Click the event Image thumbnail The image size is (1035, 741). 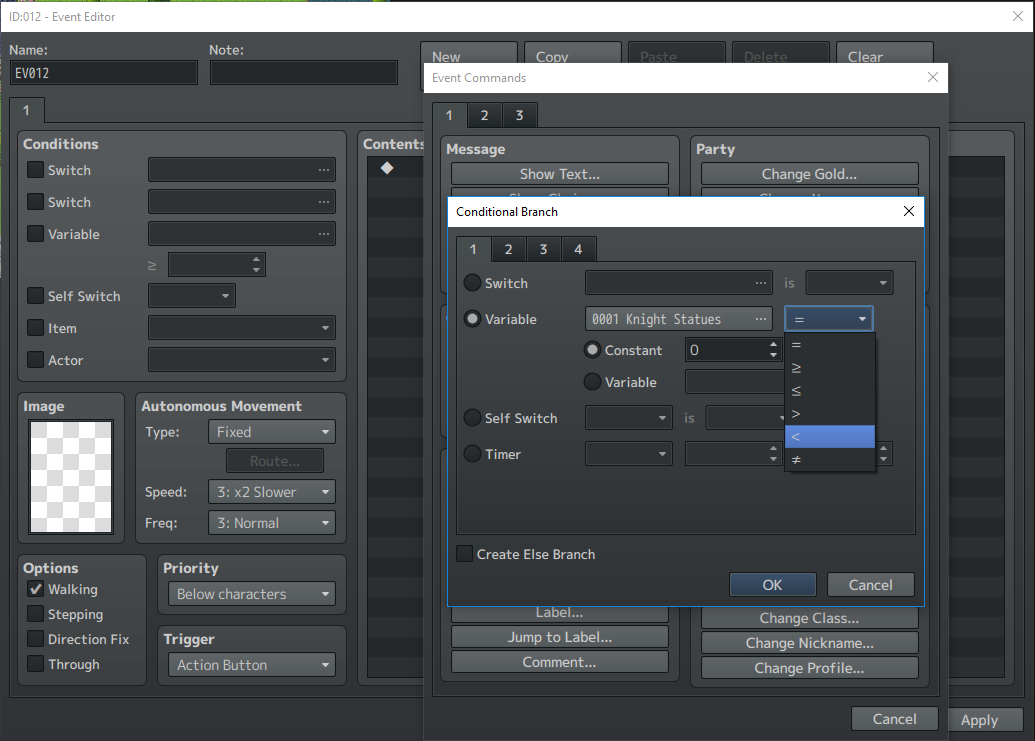click(x=71, y=476)
